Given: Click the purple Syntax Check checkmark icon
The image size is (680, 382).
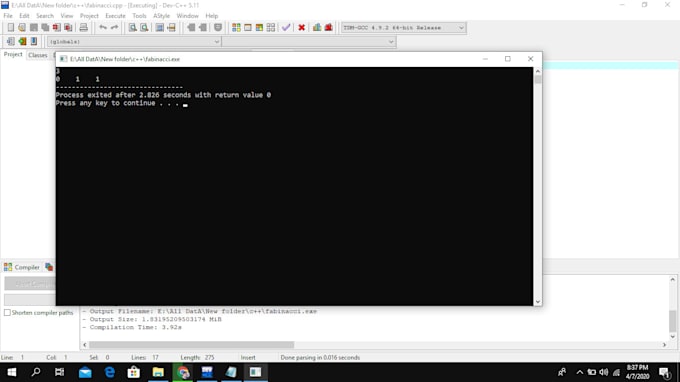Looking at the screenshot, I should pos(286,27).
